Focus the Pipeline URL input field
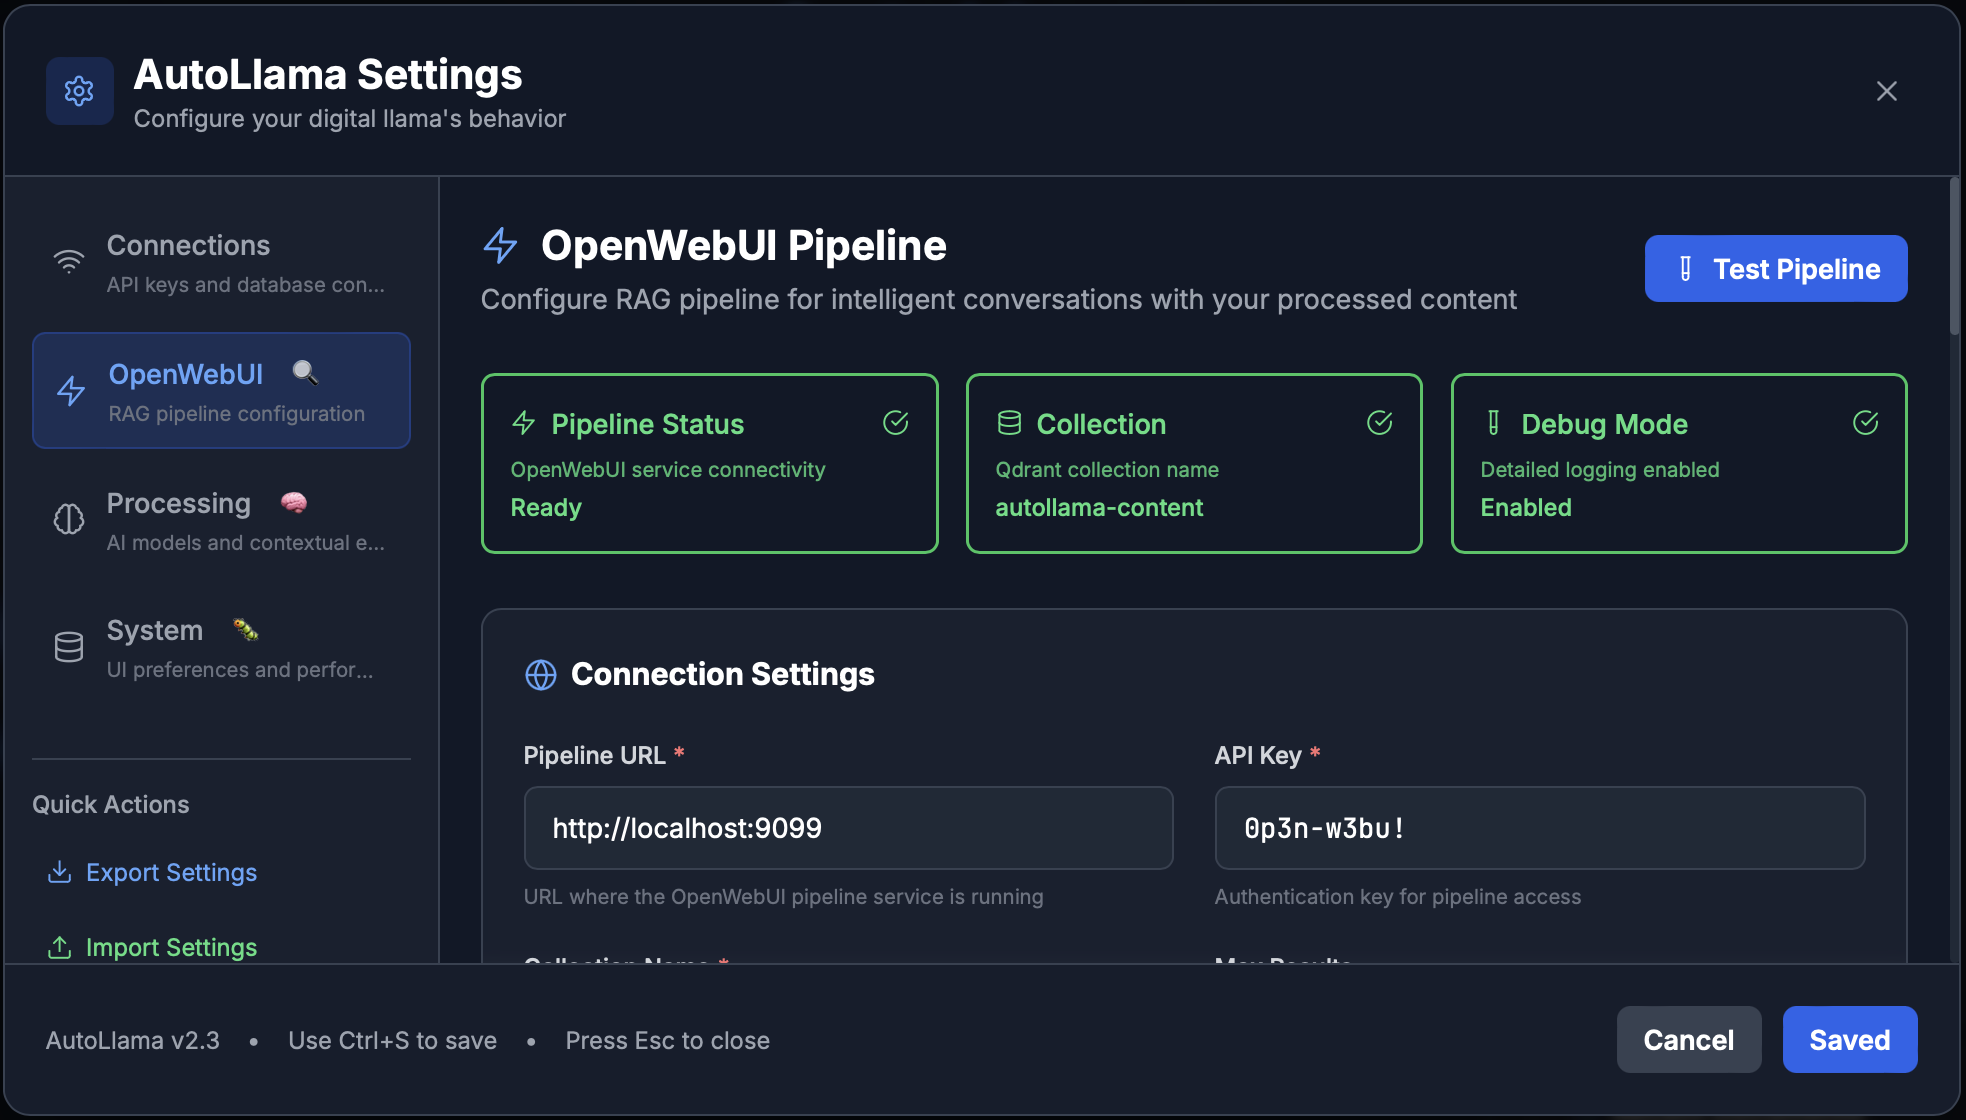This screenshot has width=1966, height=1120. 848,828
